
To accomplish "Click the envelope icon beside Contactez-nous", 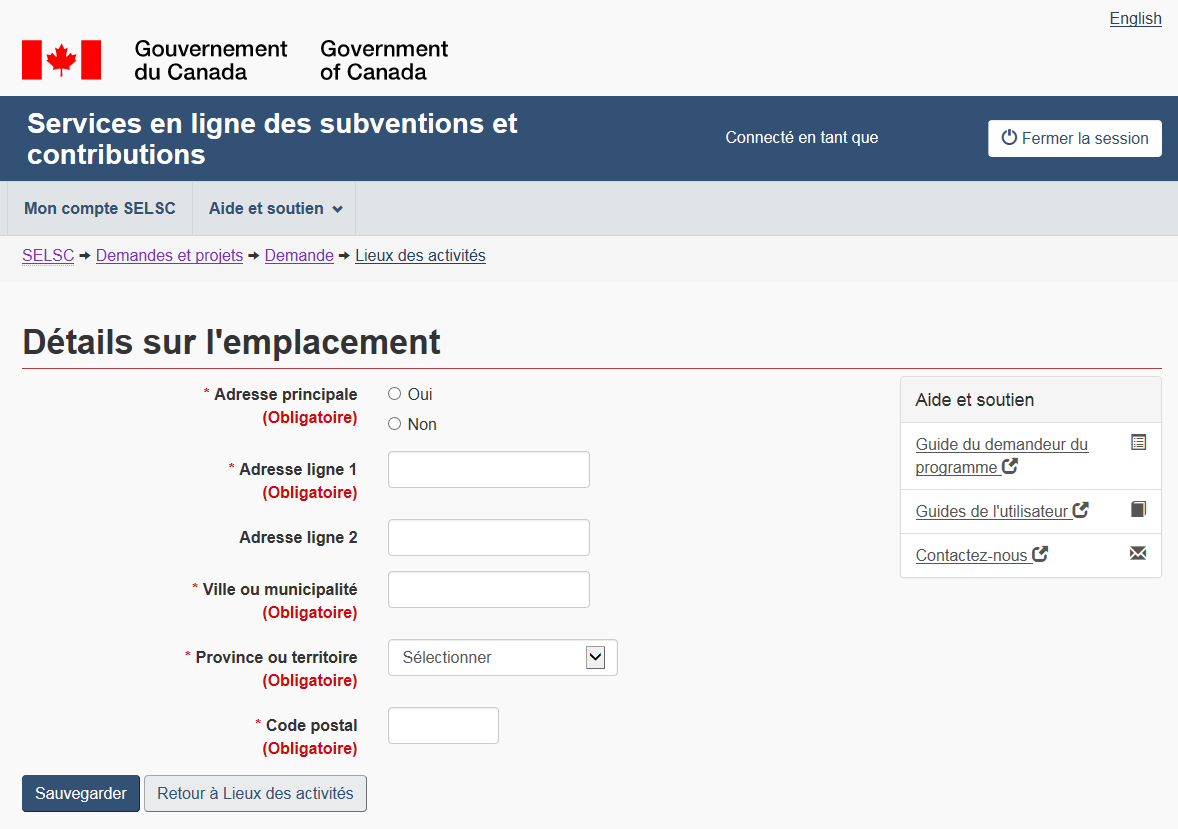I will [x=1138, y=553].
